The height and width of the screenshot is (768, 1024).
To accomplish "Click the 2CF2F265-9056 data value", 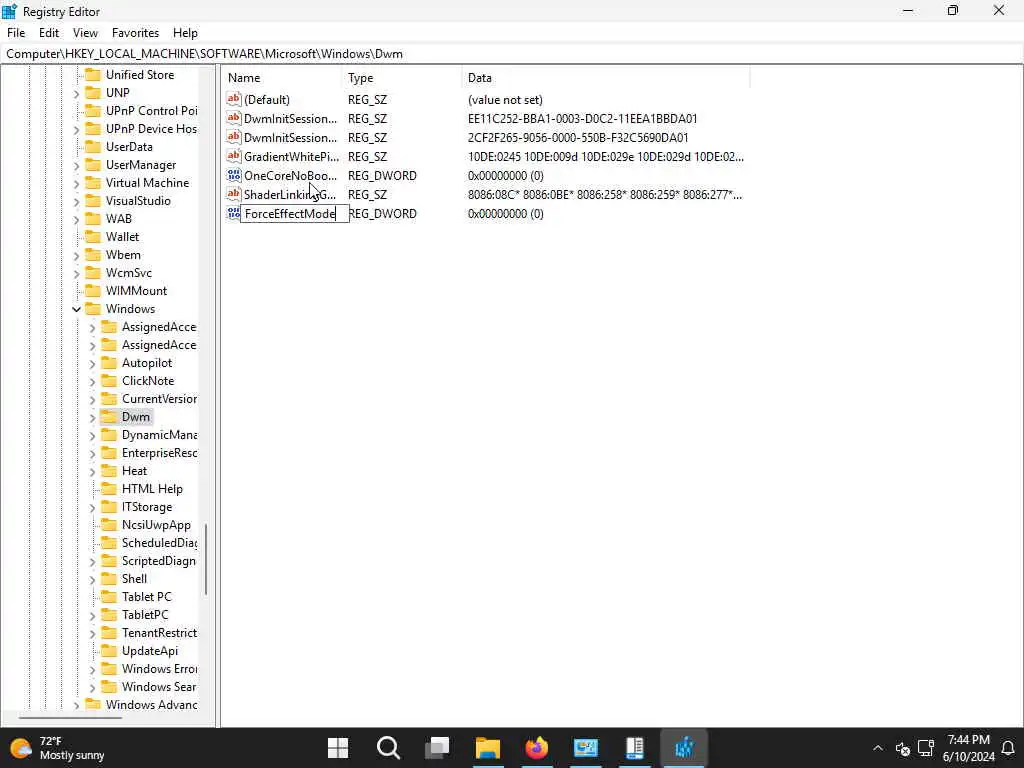I will tap(578, 137).
